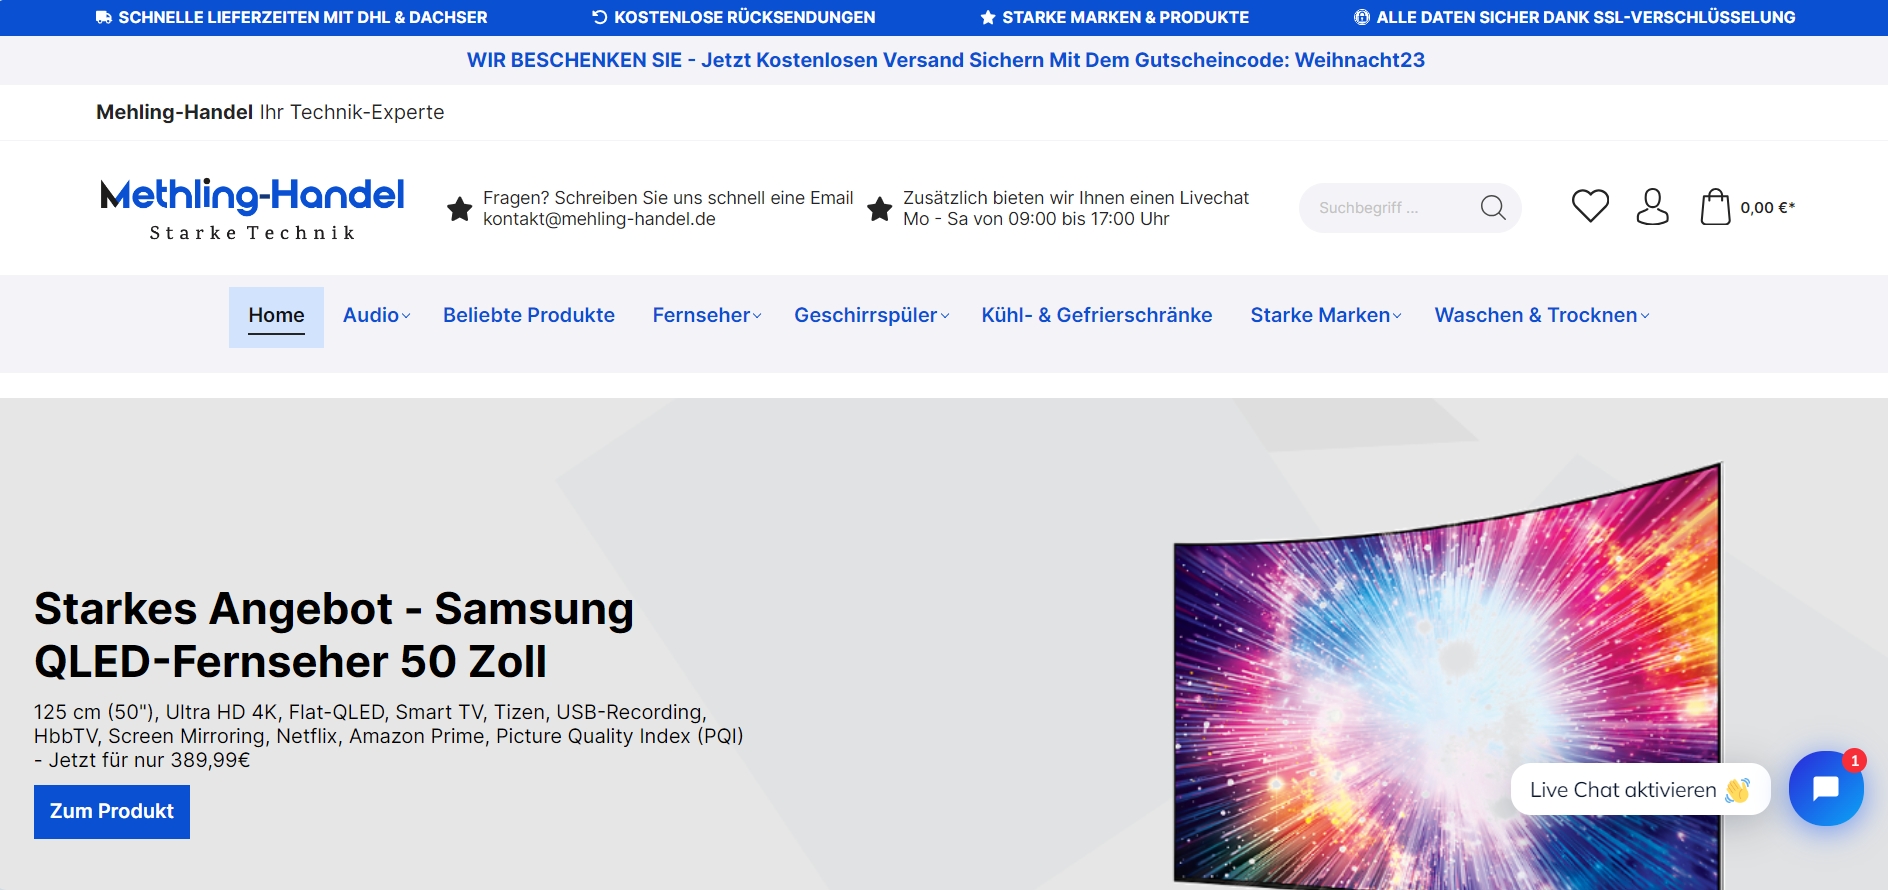The height and width of the screenshot is (890, 1888).
Task: Click the return arrow icon in top bar
Action: [x=600, y=17]
